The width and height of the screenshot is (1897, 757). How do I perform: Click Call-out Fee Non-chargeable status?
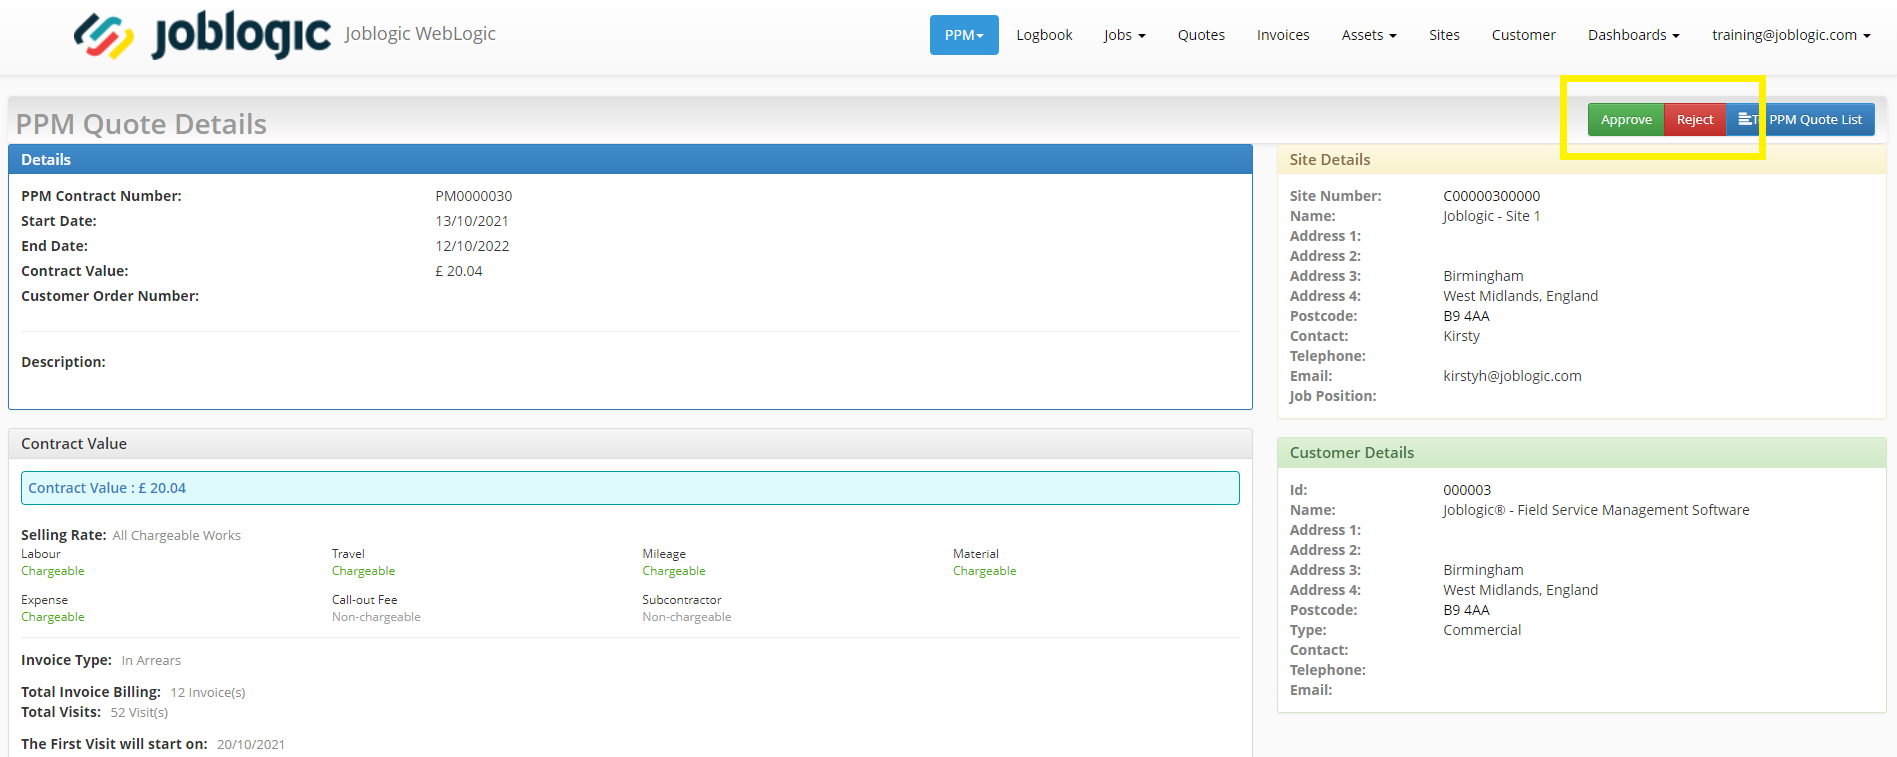[376, 617]
